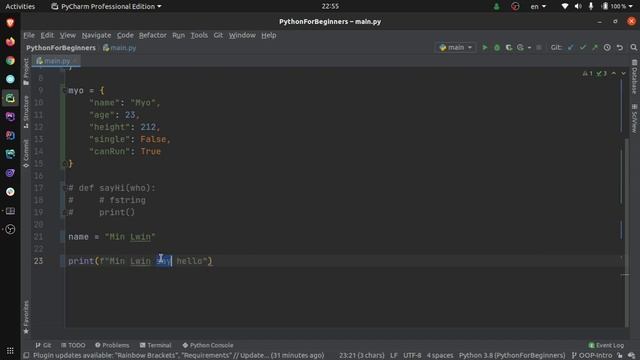Open the en keyboard layout dropdown
Image resolution: width=640 pixels, height=360 pixels.
click(538, 6)
